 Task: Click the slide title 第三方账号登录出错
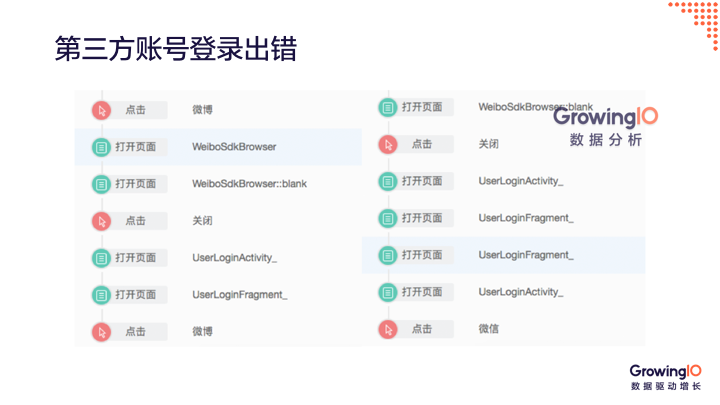point(175,48)
